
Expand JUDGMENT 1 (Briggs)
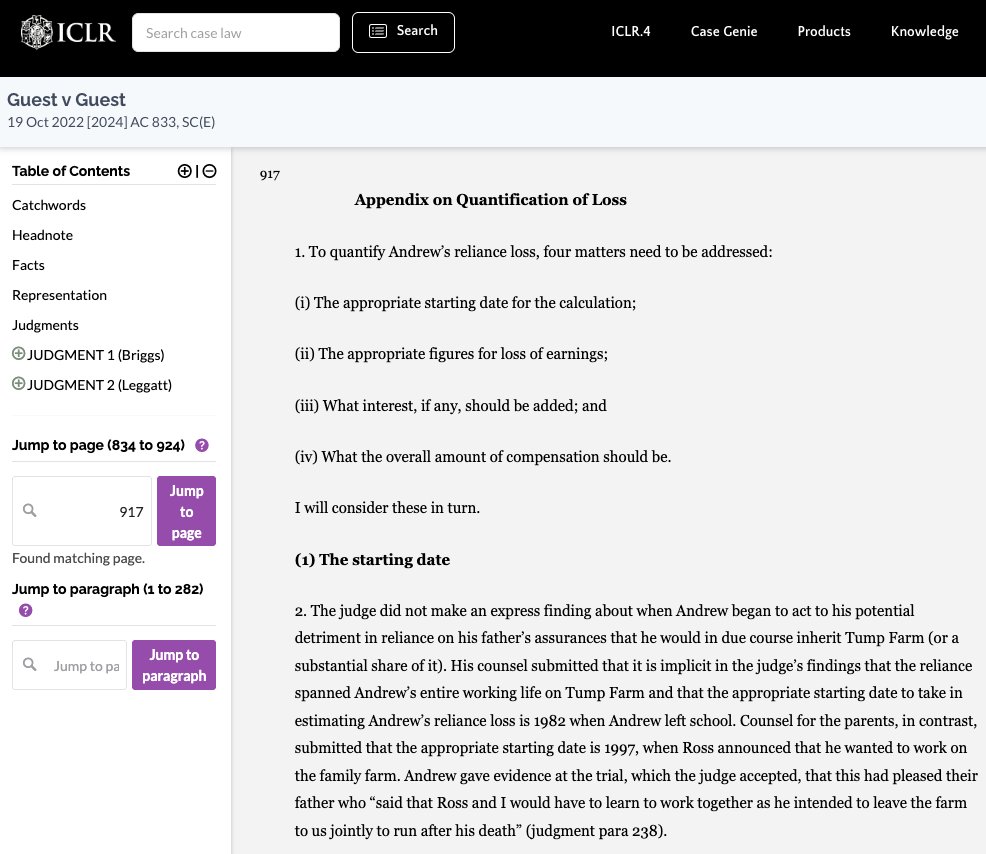[x=19, y=353]
